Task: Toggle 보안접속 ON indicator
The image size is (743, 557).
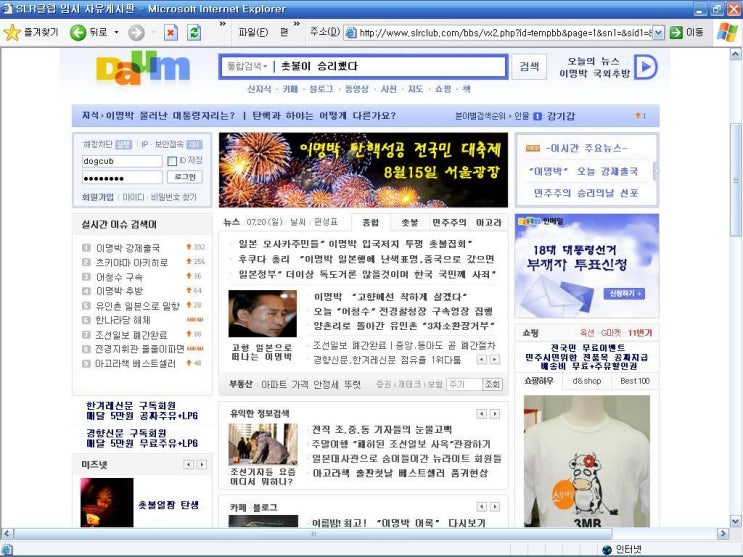Action: point(194,144)
